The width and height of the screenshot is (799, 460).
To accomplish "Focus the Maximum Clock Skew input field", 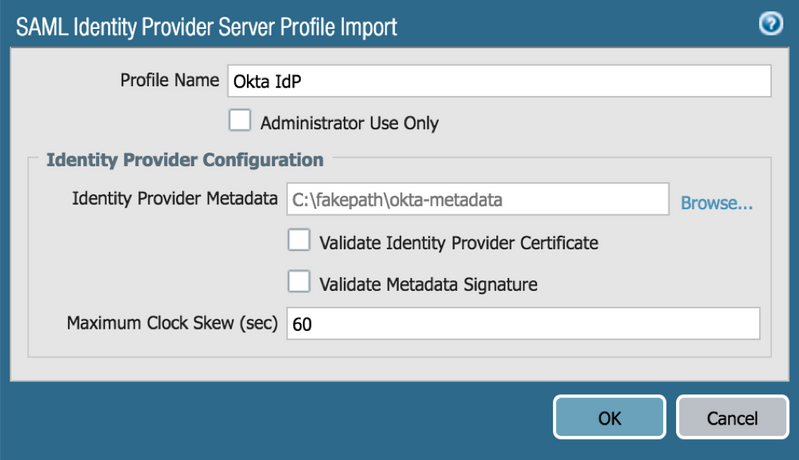I will [x=522, y=324].
